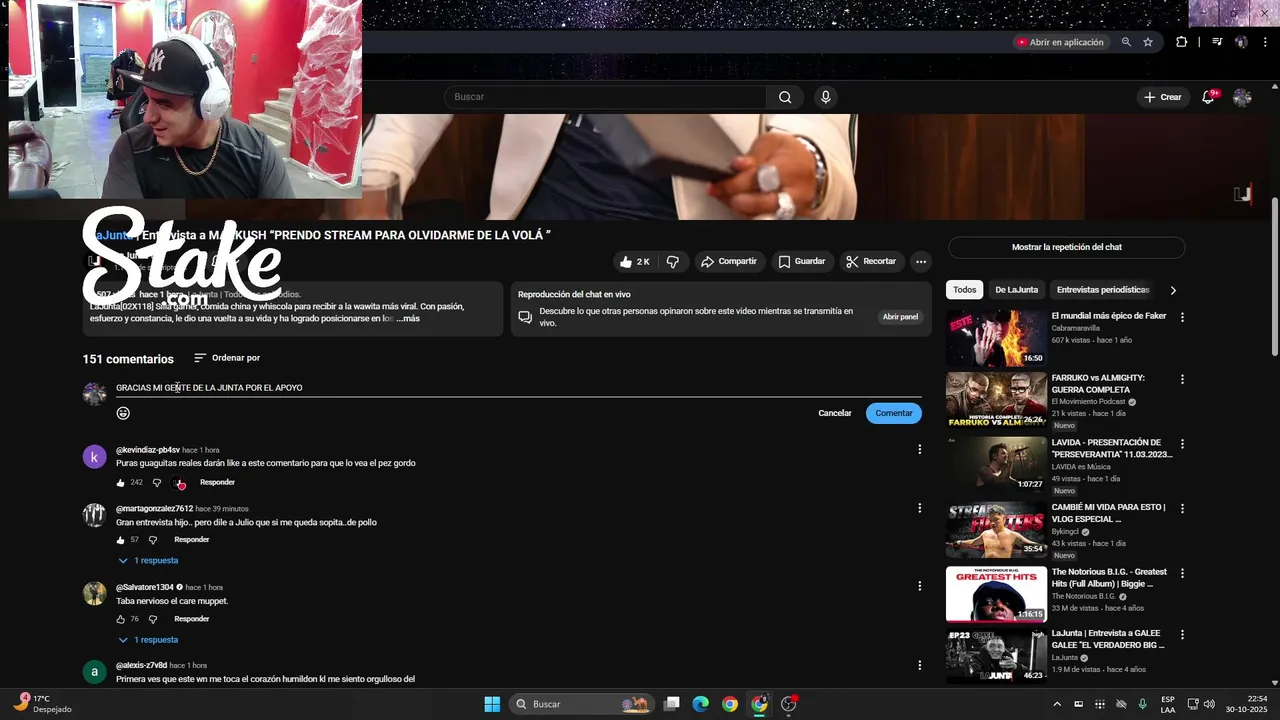
Task: Open options for 'LAVIDA - PRESENTACIÓN' video
Action: coord(1182,444)
